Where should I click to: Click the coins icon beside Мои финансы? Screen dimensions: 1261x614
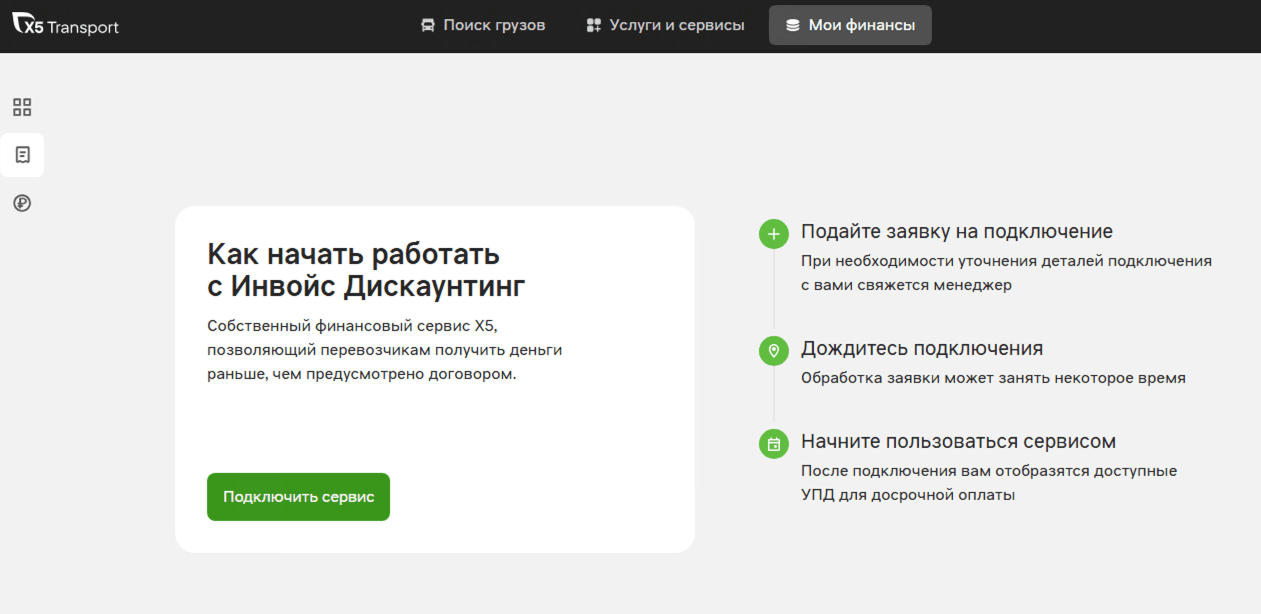[x=793, y=25]
